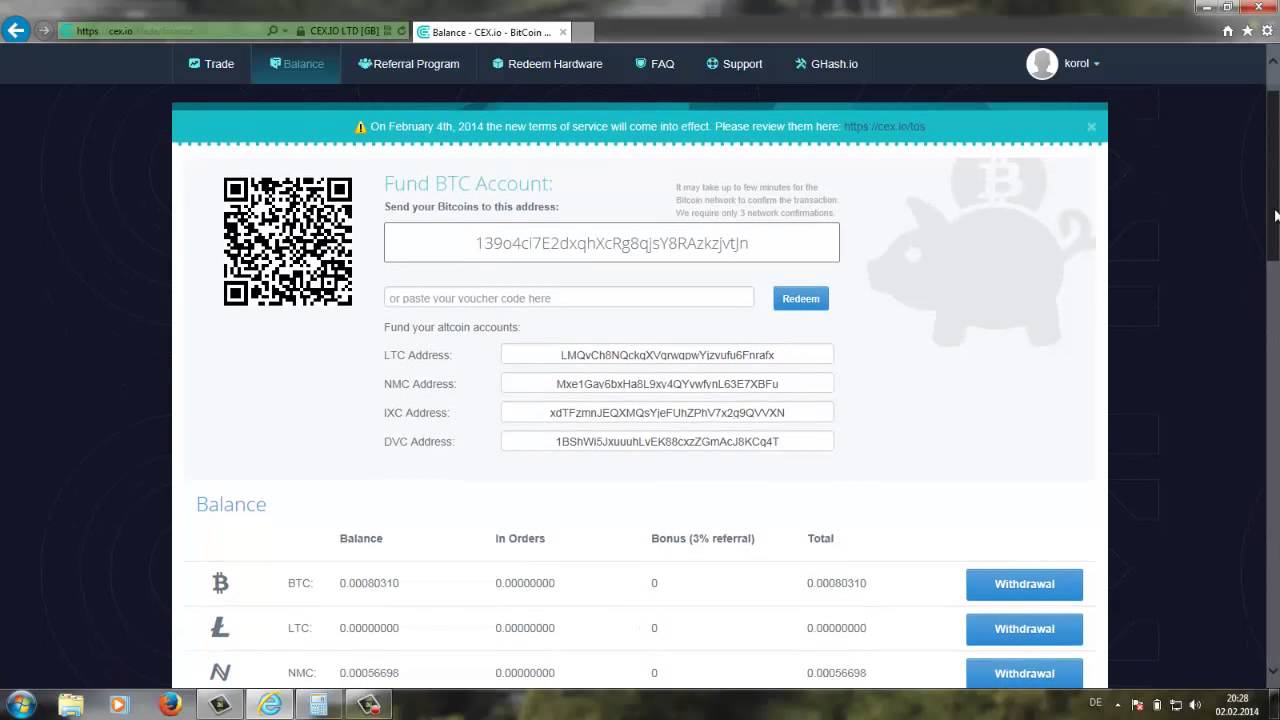The width and height of the screenshot is (1280, 720).
Task: Open the korol account dropdown
Action: point(1082,63)
